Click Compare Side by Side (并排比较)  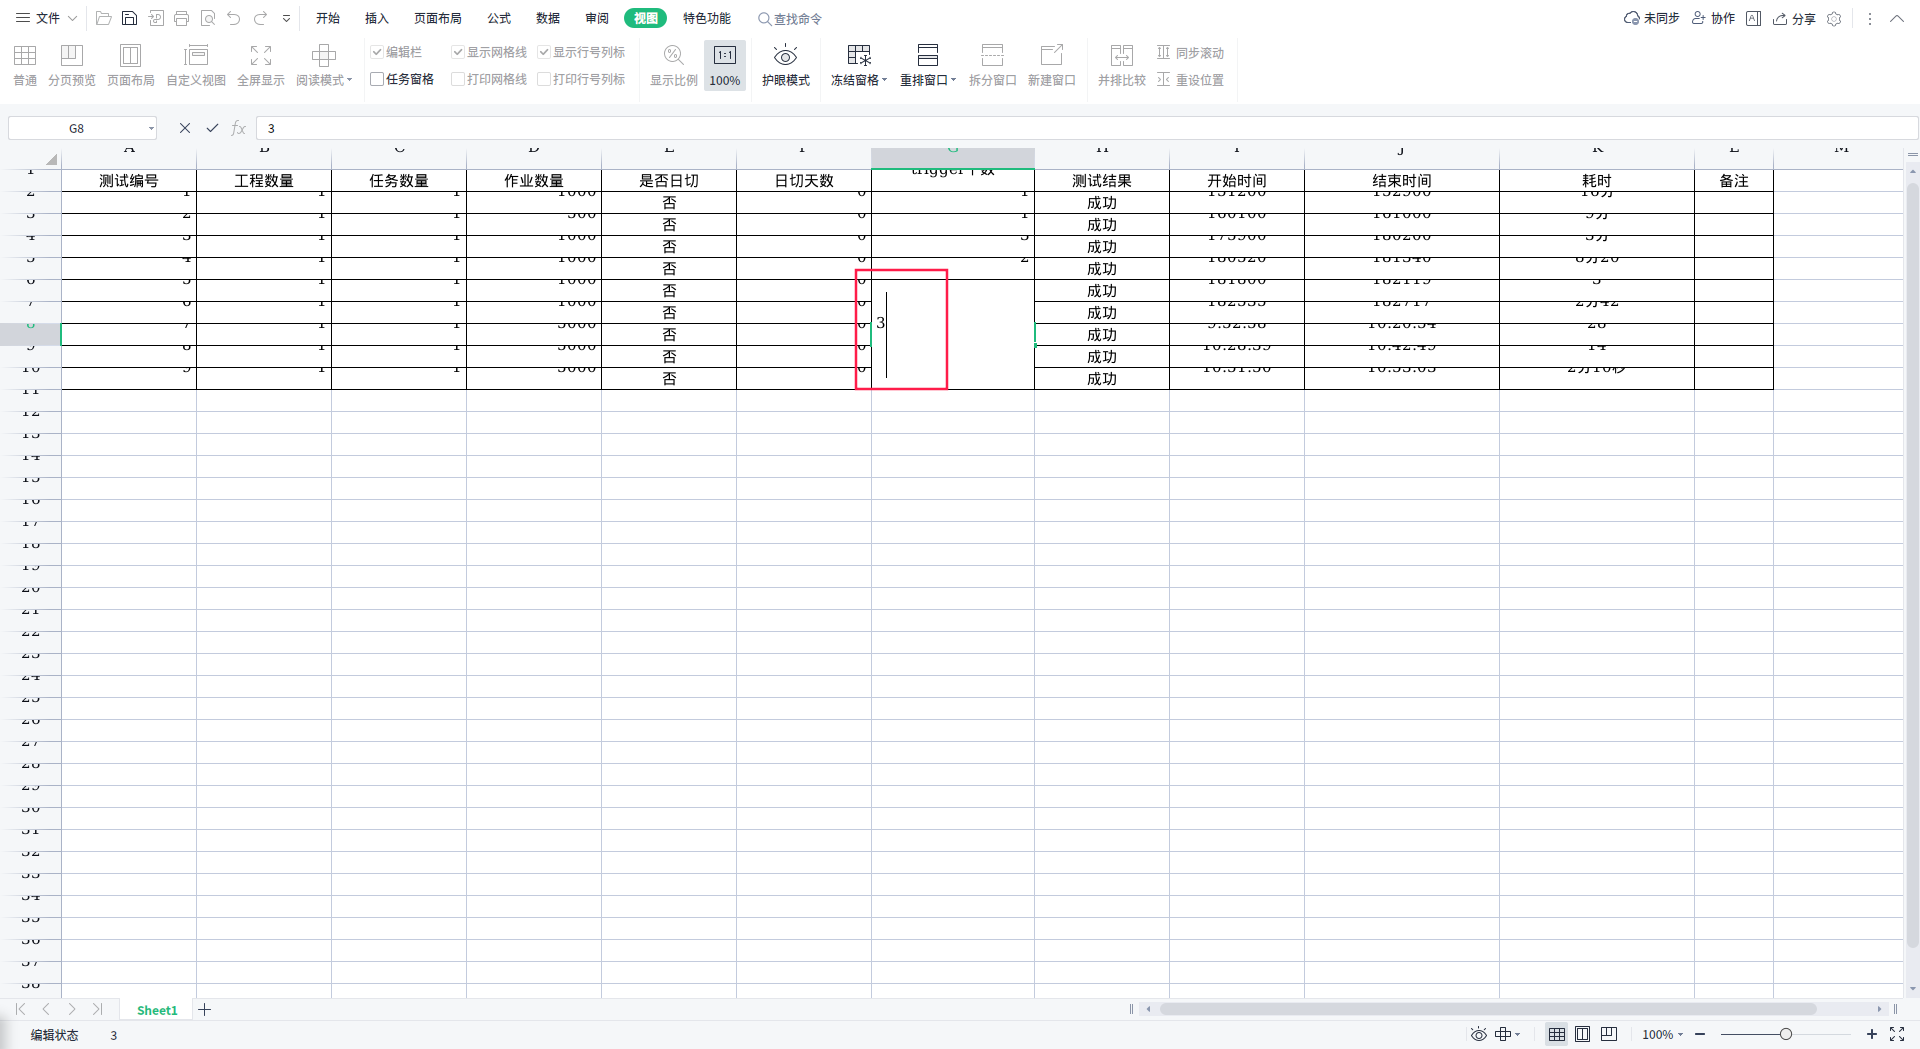point(1122,65)
